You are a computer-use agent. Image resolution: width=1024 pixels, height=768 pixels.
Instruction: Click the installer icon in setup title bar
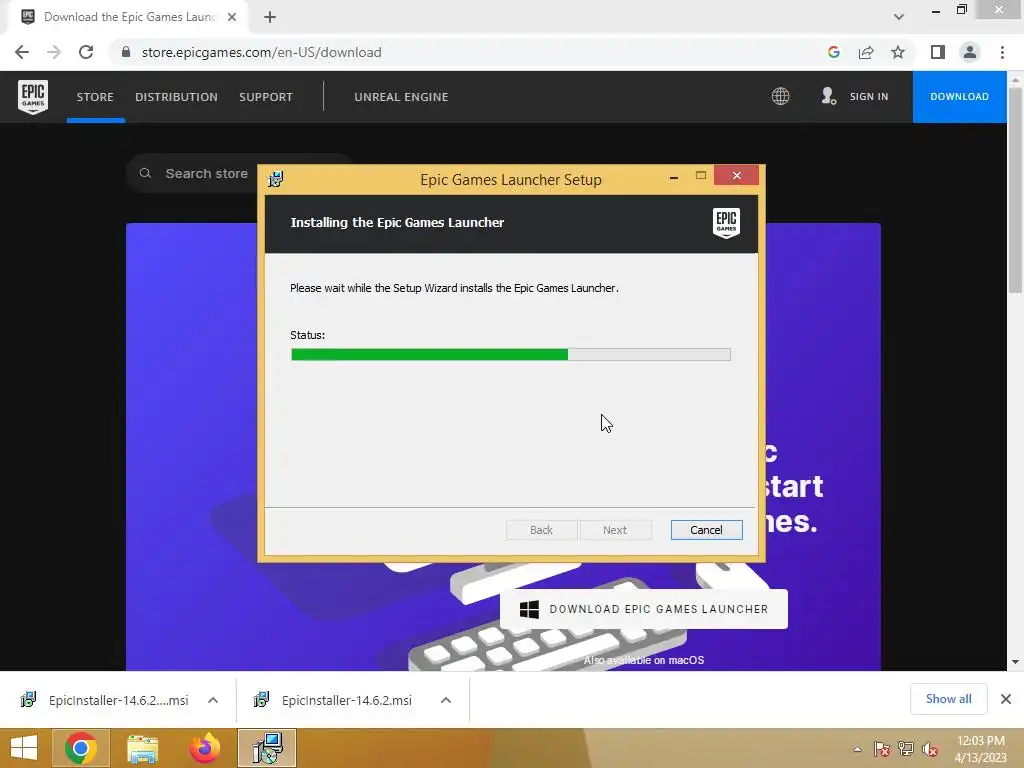276,179
